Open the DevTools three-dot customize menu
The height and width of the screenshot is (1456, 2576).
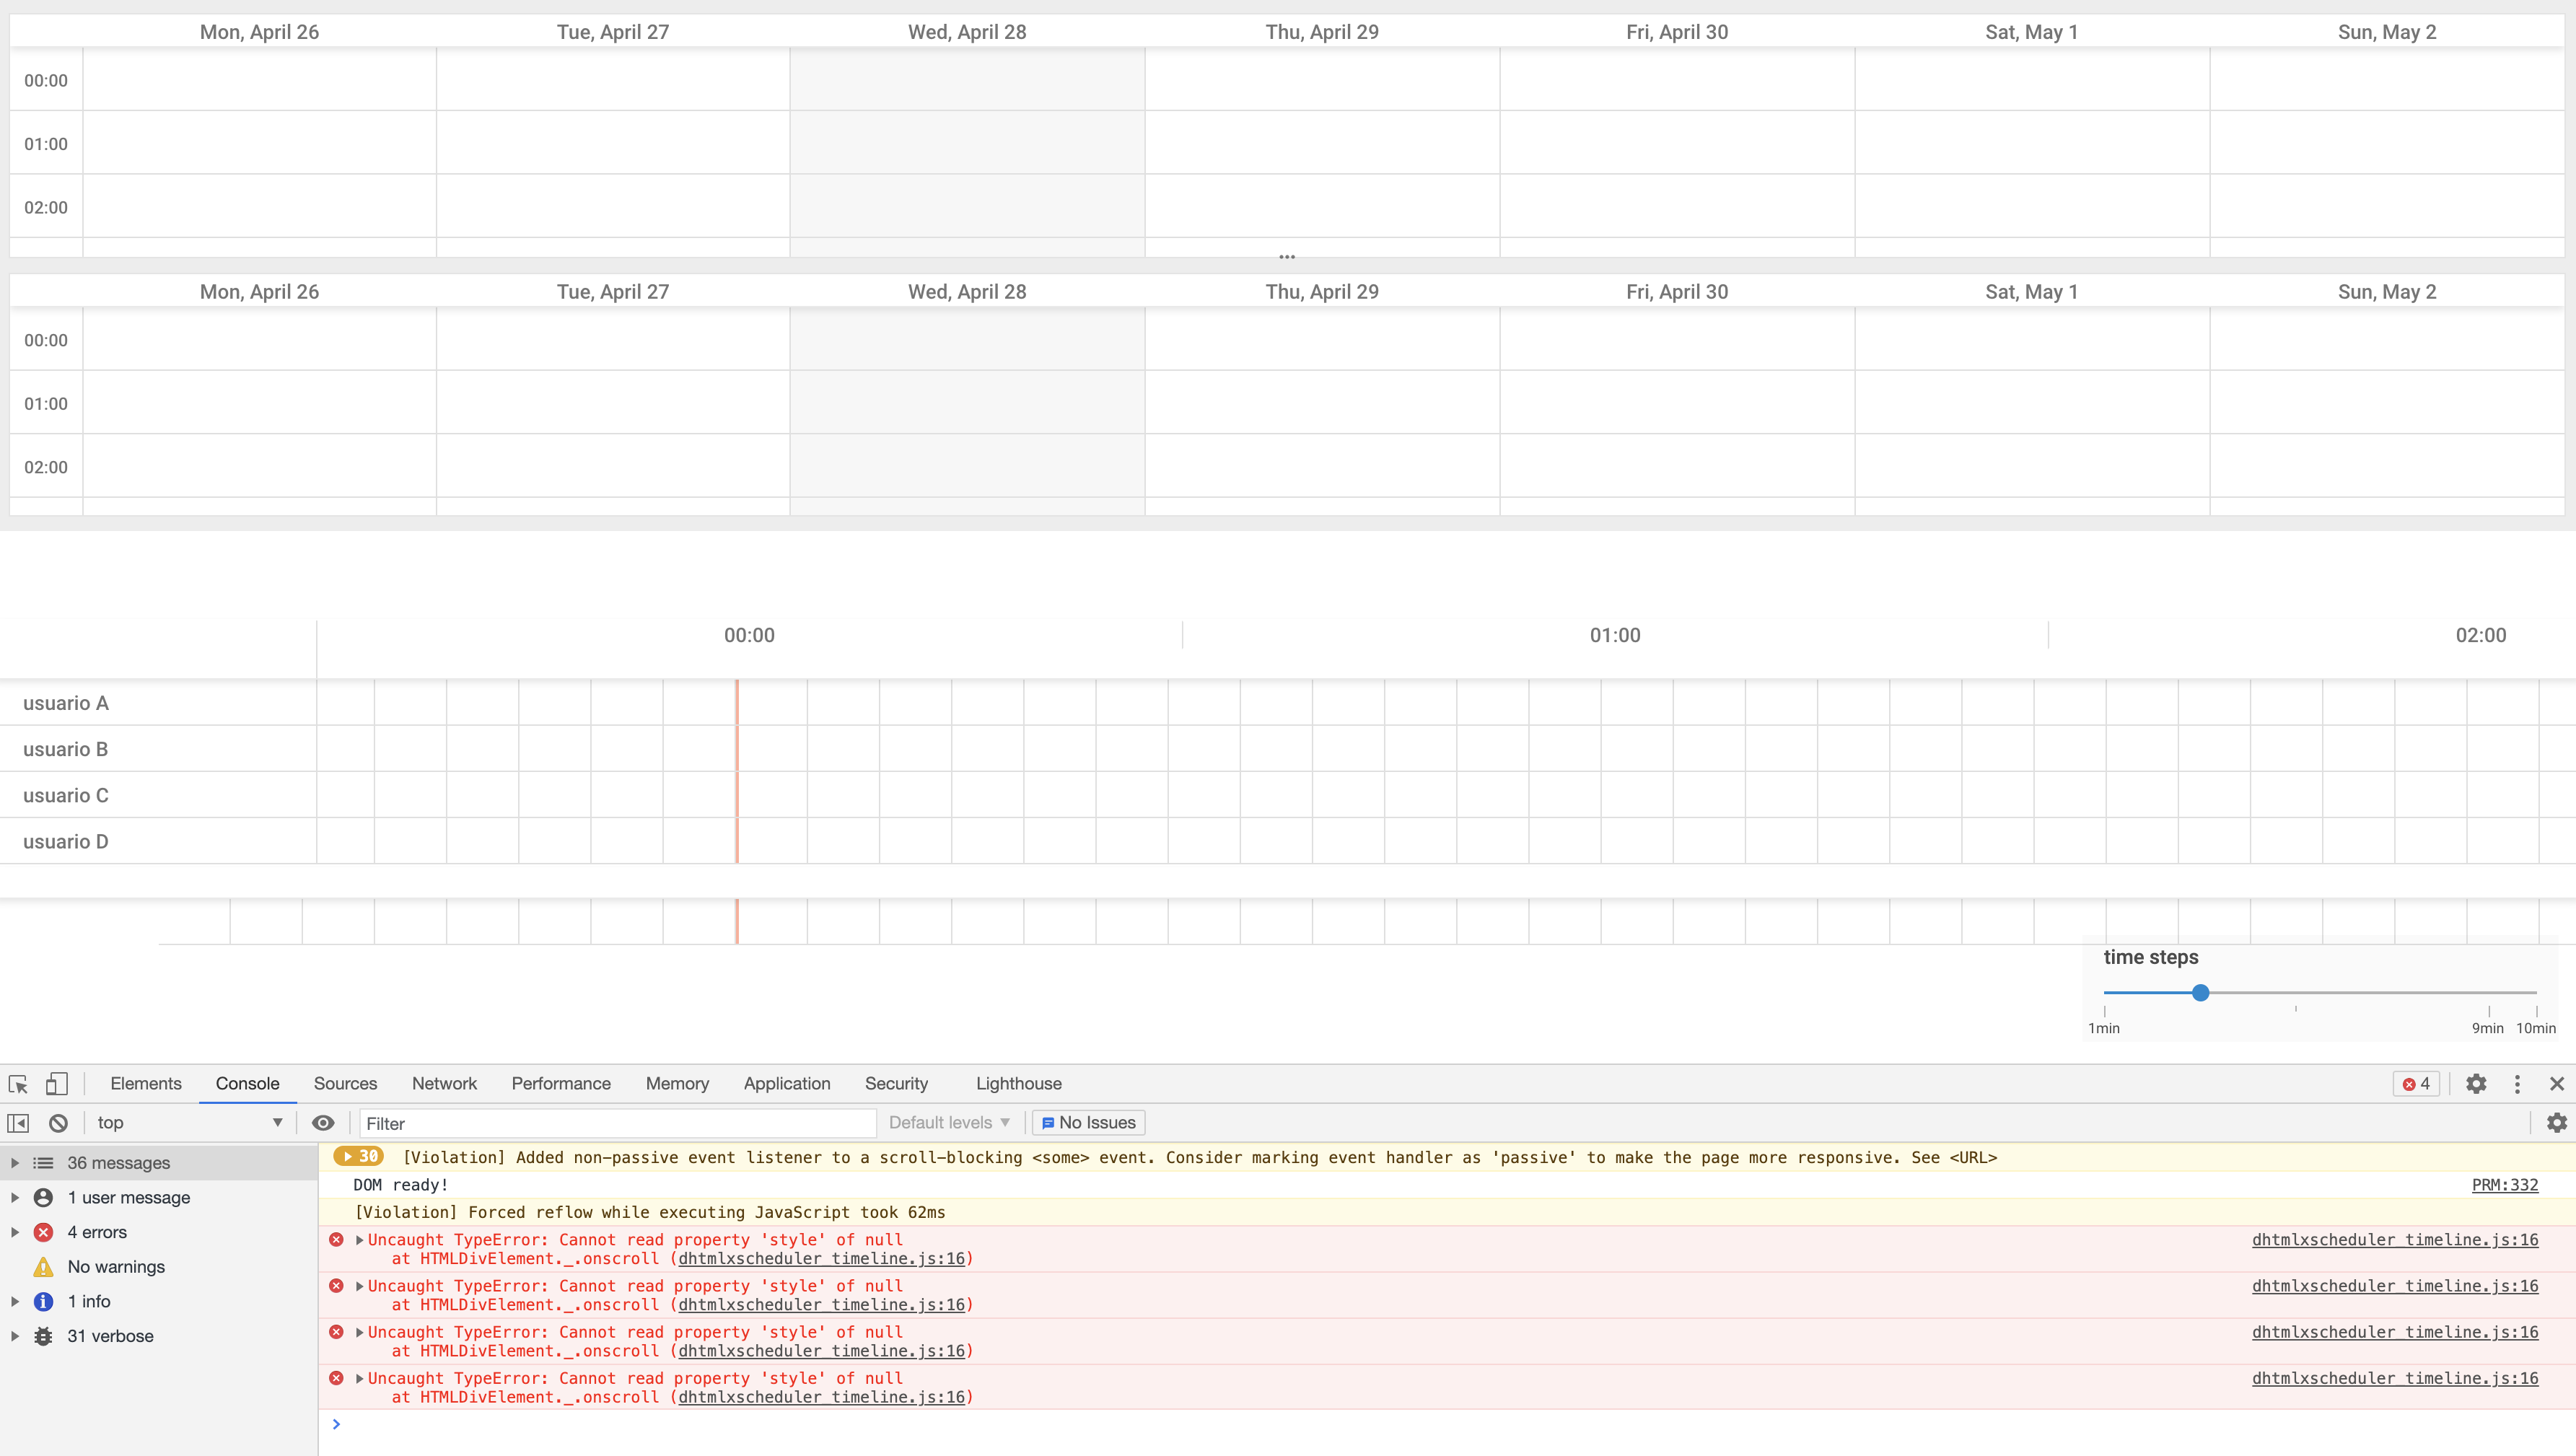[x=2517, y=1084]
